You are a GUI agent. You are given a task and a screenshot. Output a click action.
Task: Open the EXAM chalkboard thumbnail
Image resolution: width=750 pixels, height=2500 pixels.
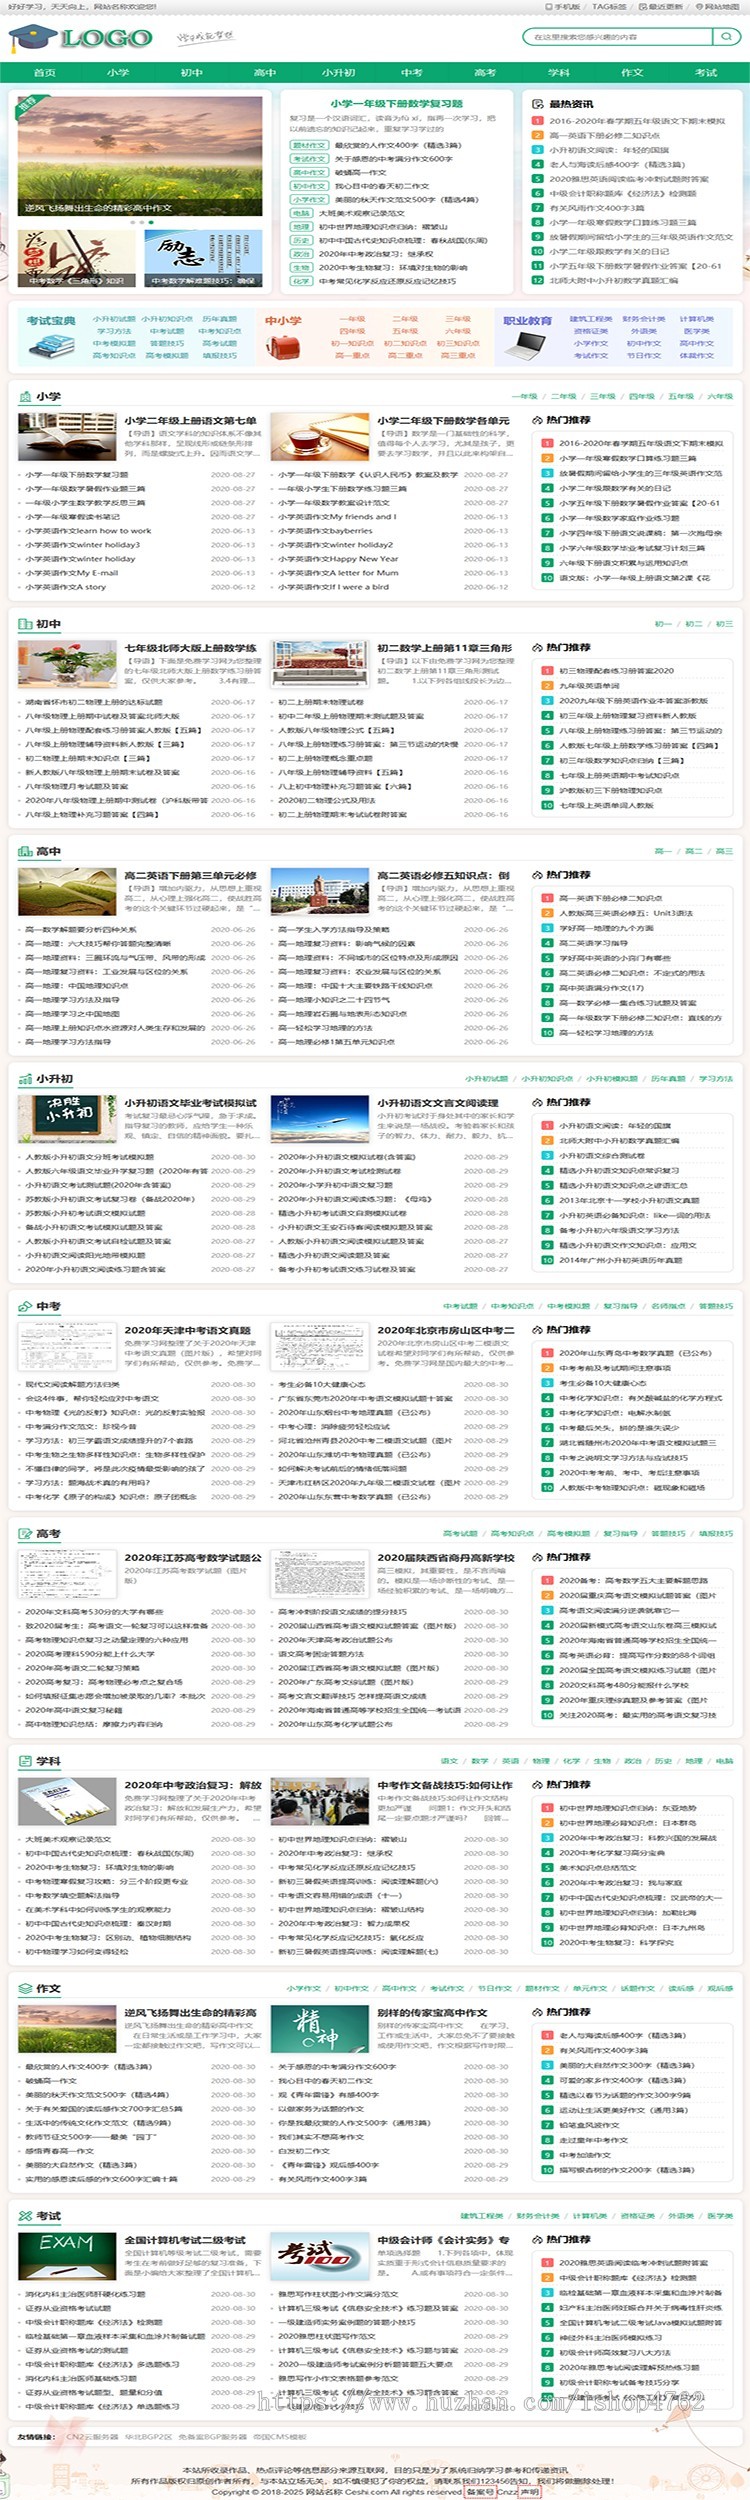pos(67,2256)
